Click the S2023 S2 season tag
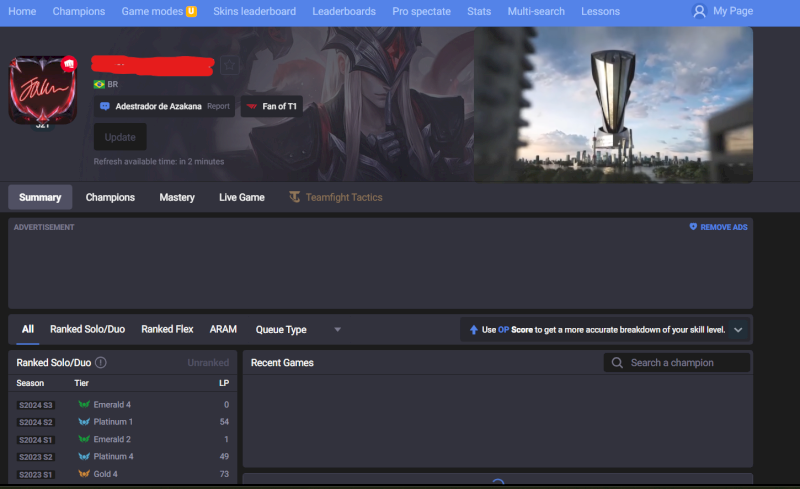The image size is (800, 489). click(36, 457)
